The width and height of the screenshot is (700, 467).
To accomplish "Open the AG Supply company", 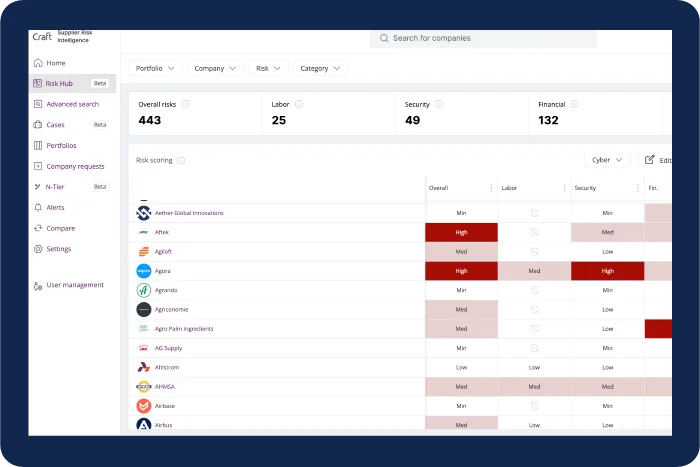I will pyautogui.click(x=168, y=348).
